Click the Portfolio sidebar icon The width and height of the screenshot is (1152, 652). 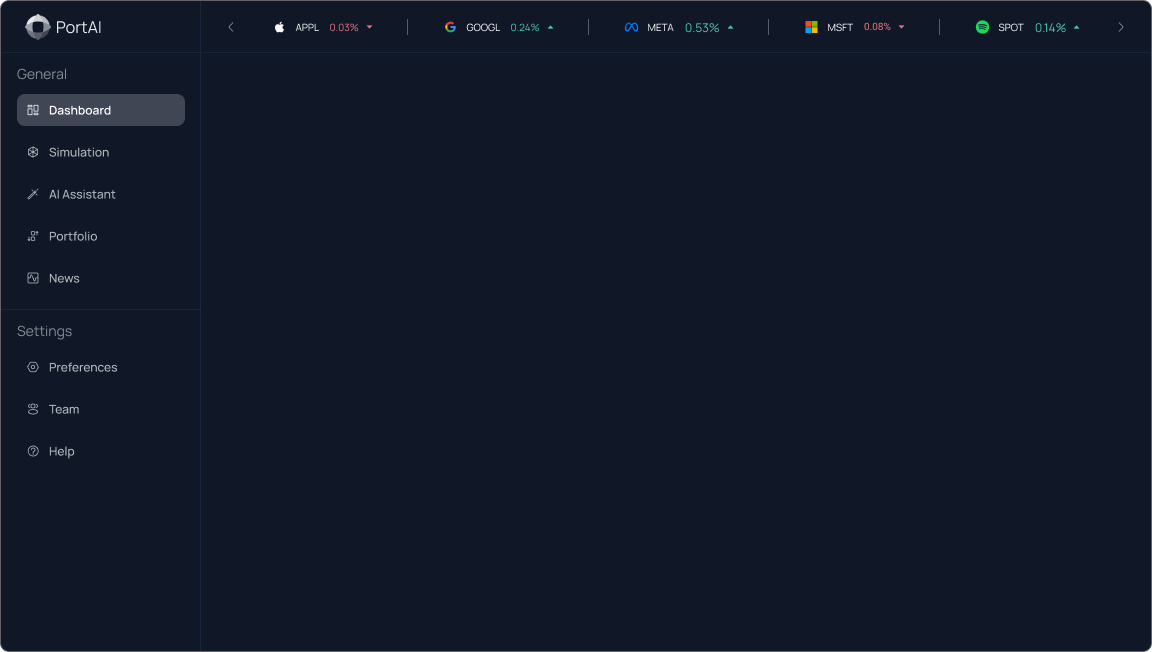point(33,236)
